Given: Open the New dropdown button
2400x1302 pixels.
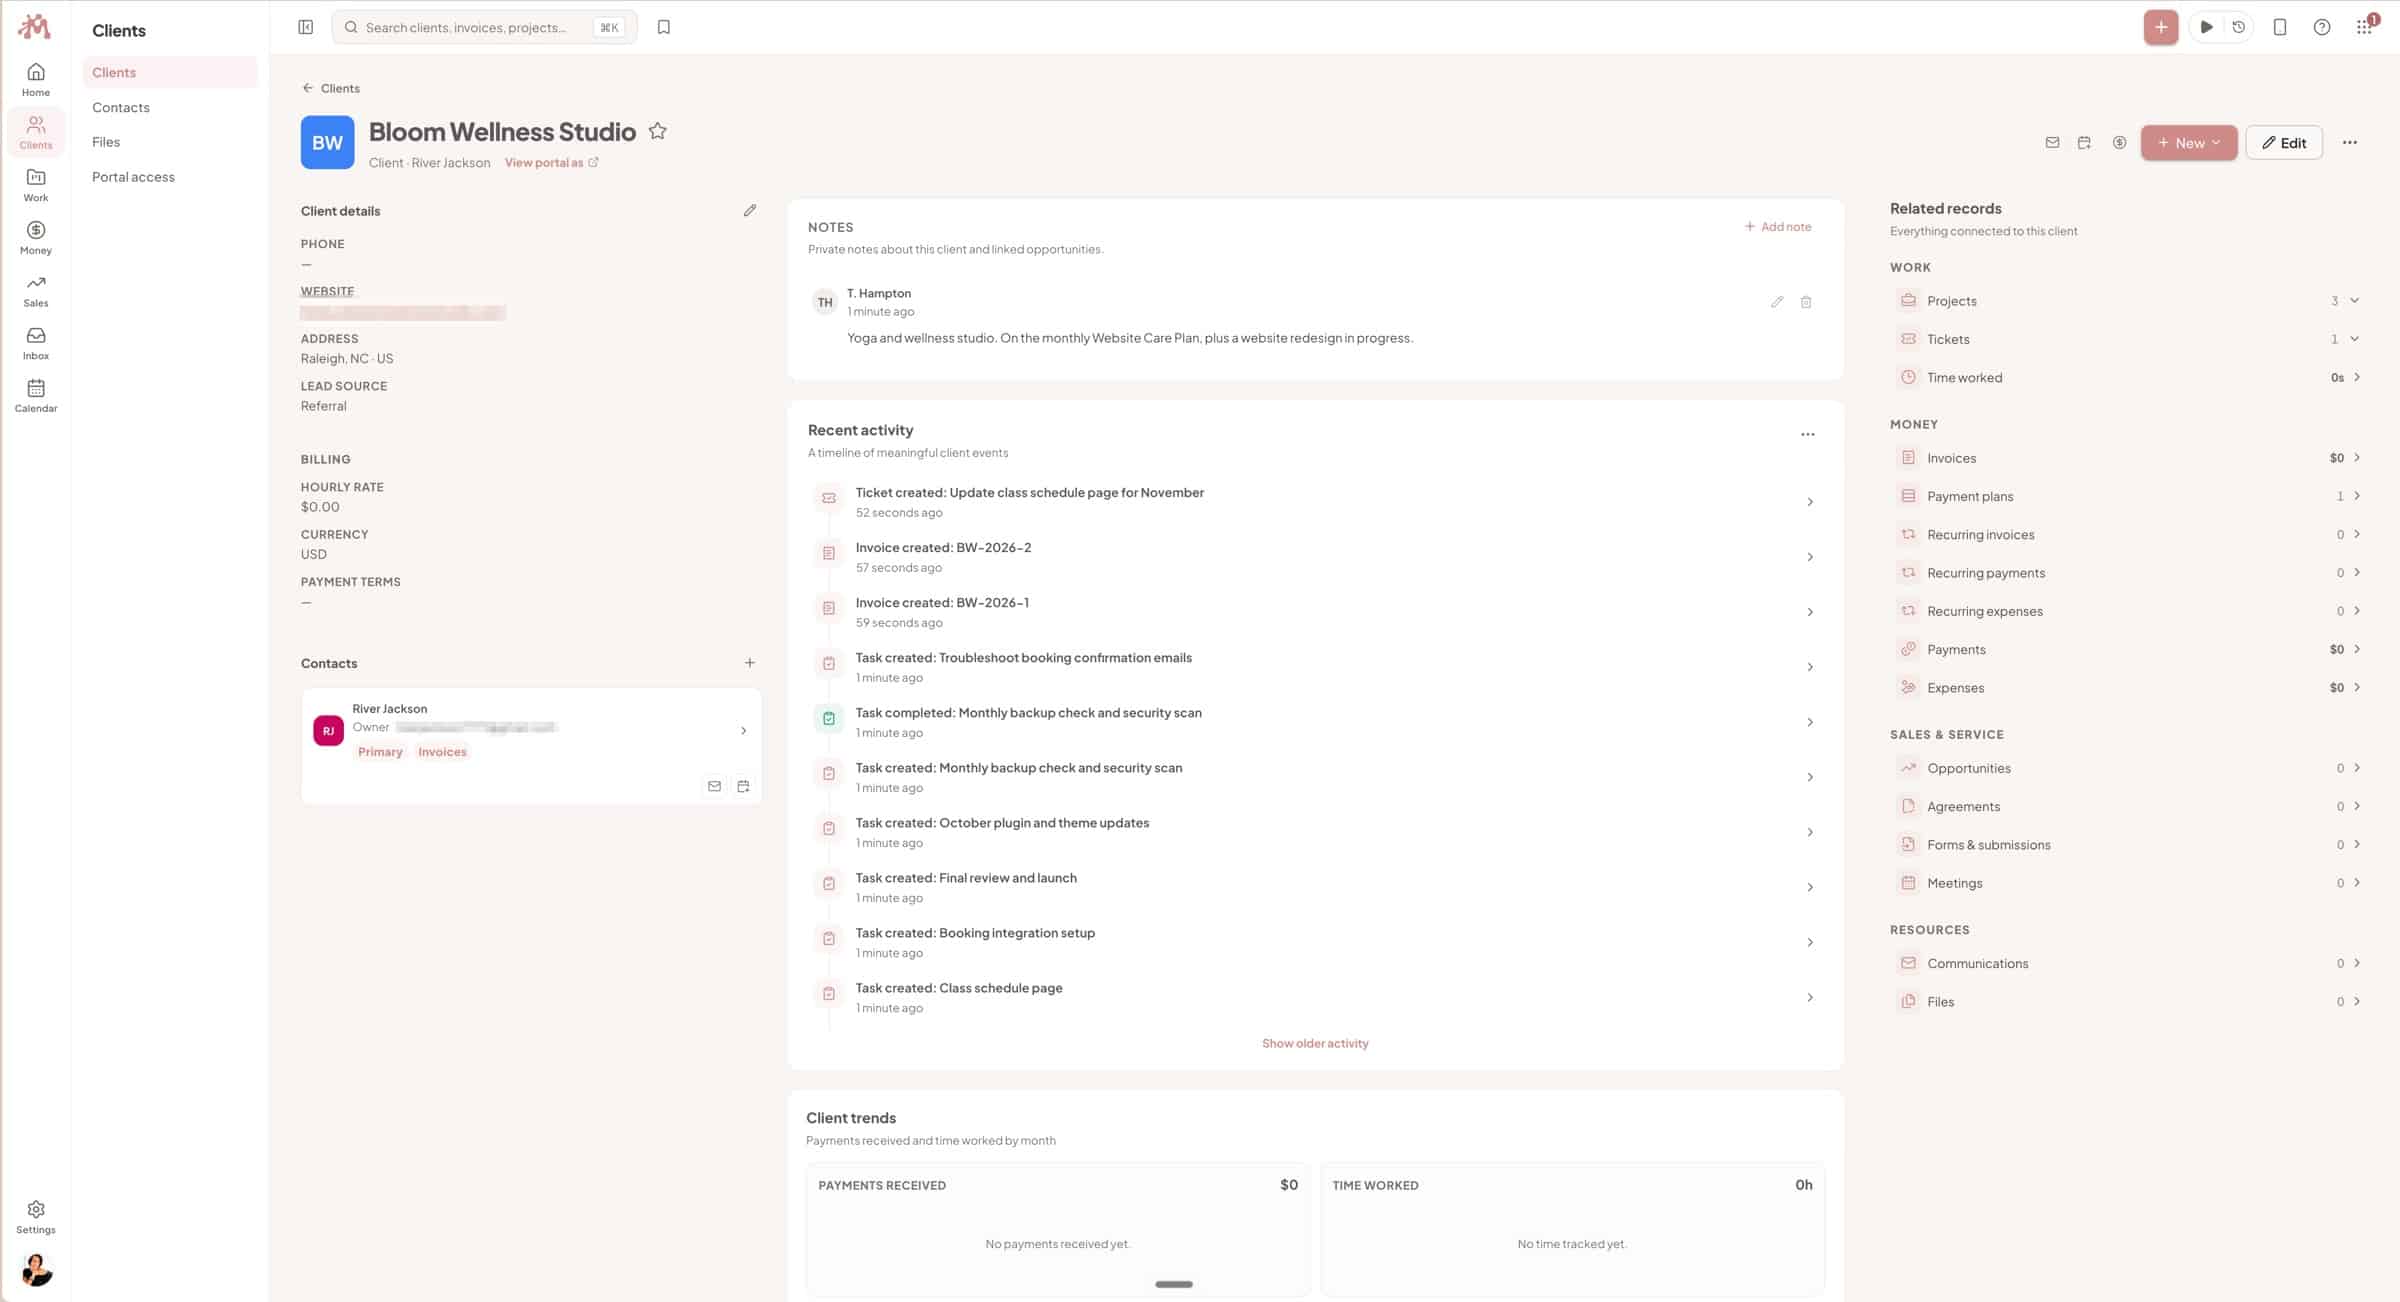Looking at the screenshot, I should click(x=2189, y=142).
